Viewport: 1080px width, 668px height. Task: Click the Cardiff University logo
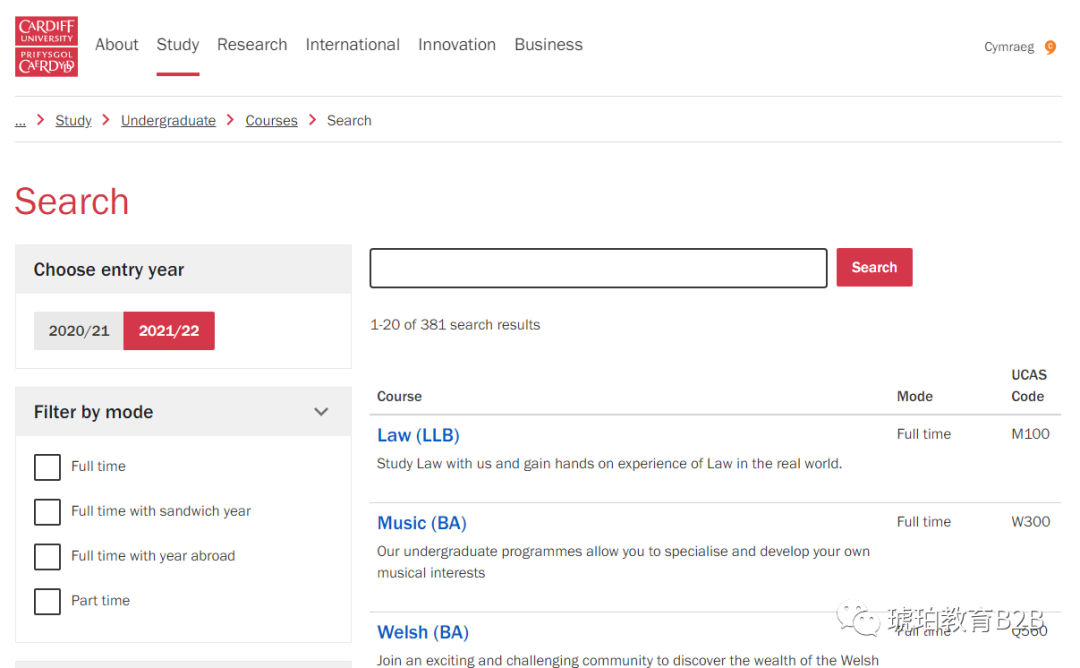[x=46, y=46]
